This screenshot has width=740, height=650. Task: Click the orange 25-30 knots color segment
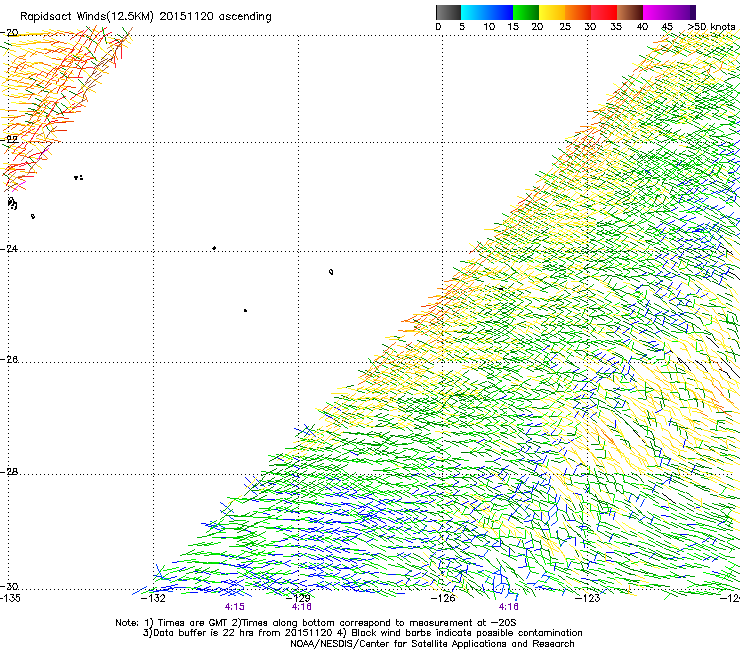tap(578, 12)
